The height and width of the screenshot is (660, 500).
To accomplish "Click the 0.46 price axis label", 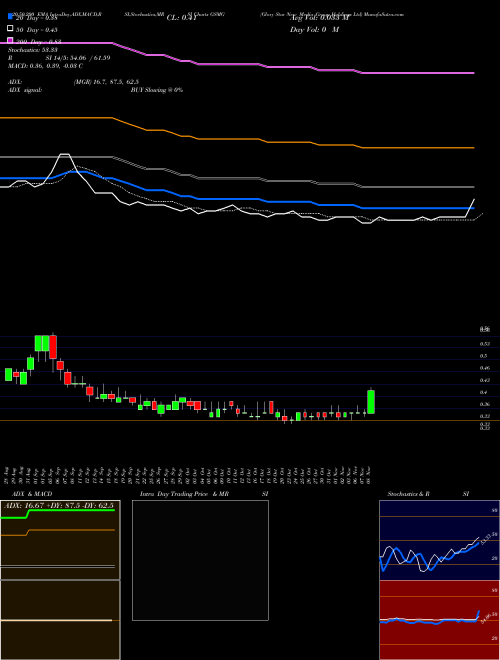I will coord(484,368).
